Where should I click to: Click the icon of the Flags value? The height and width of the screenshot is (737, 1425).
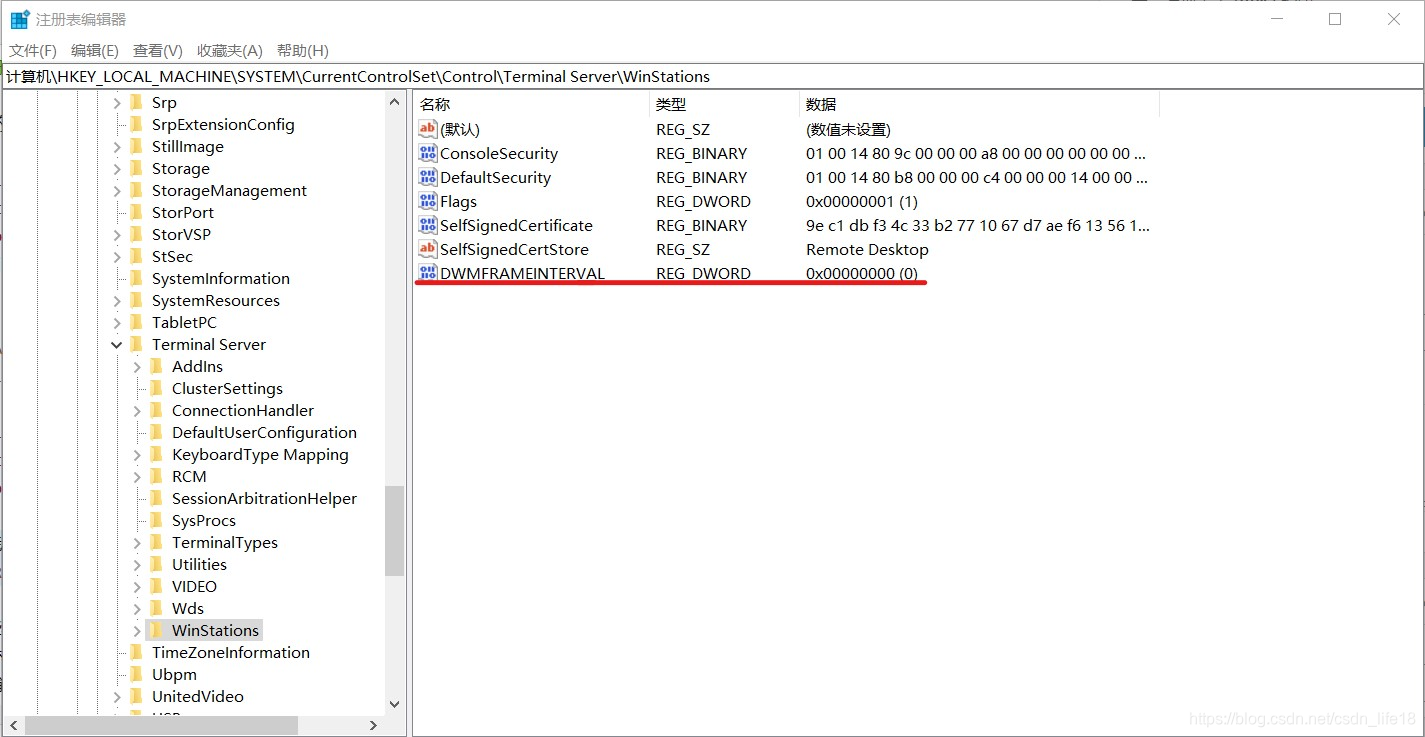[428, 201]
